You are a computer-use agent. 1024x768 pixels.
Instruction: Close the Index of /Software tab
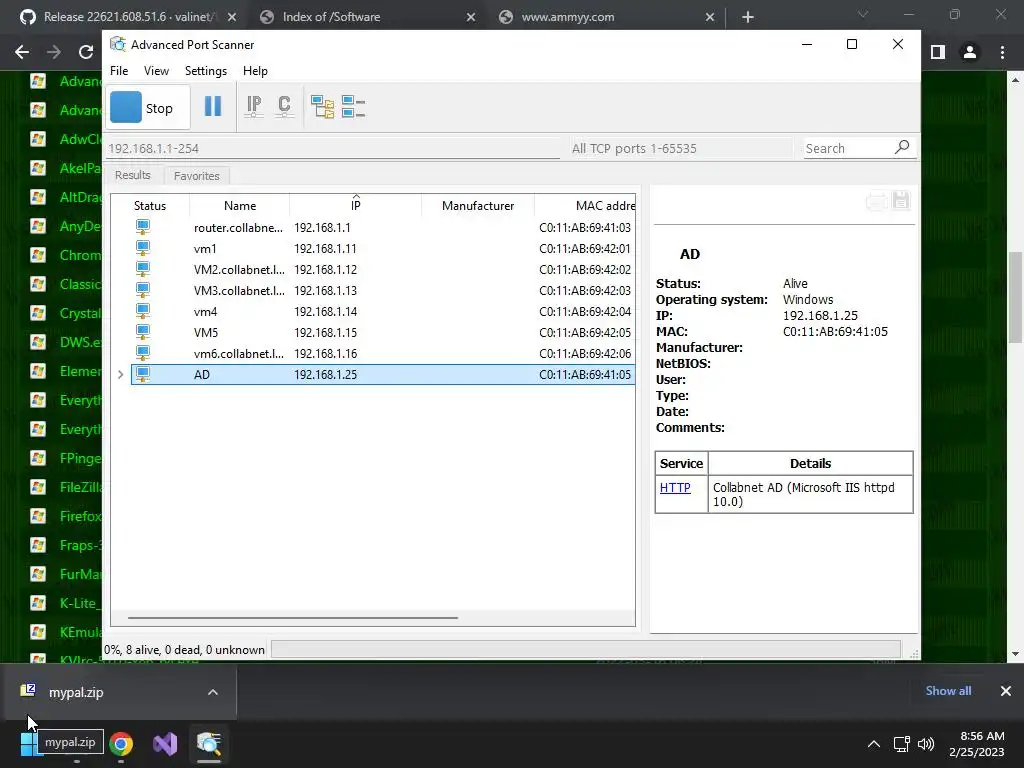click(471, 17)
